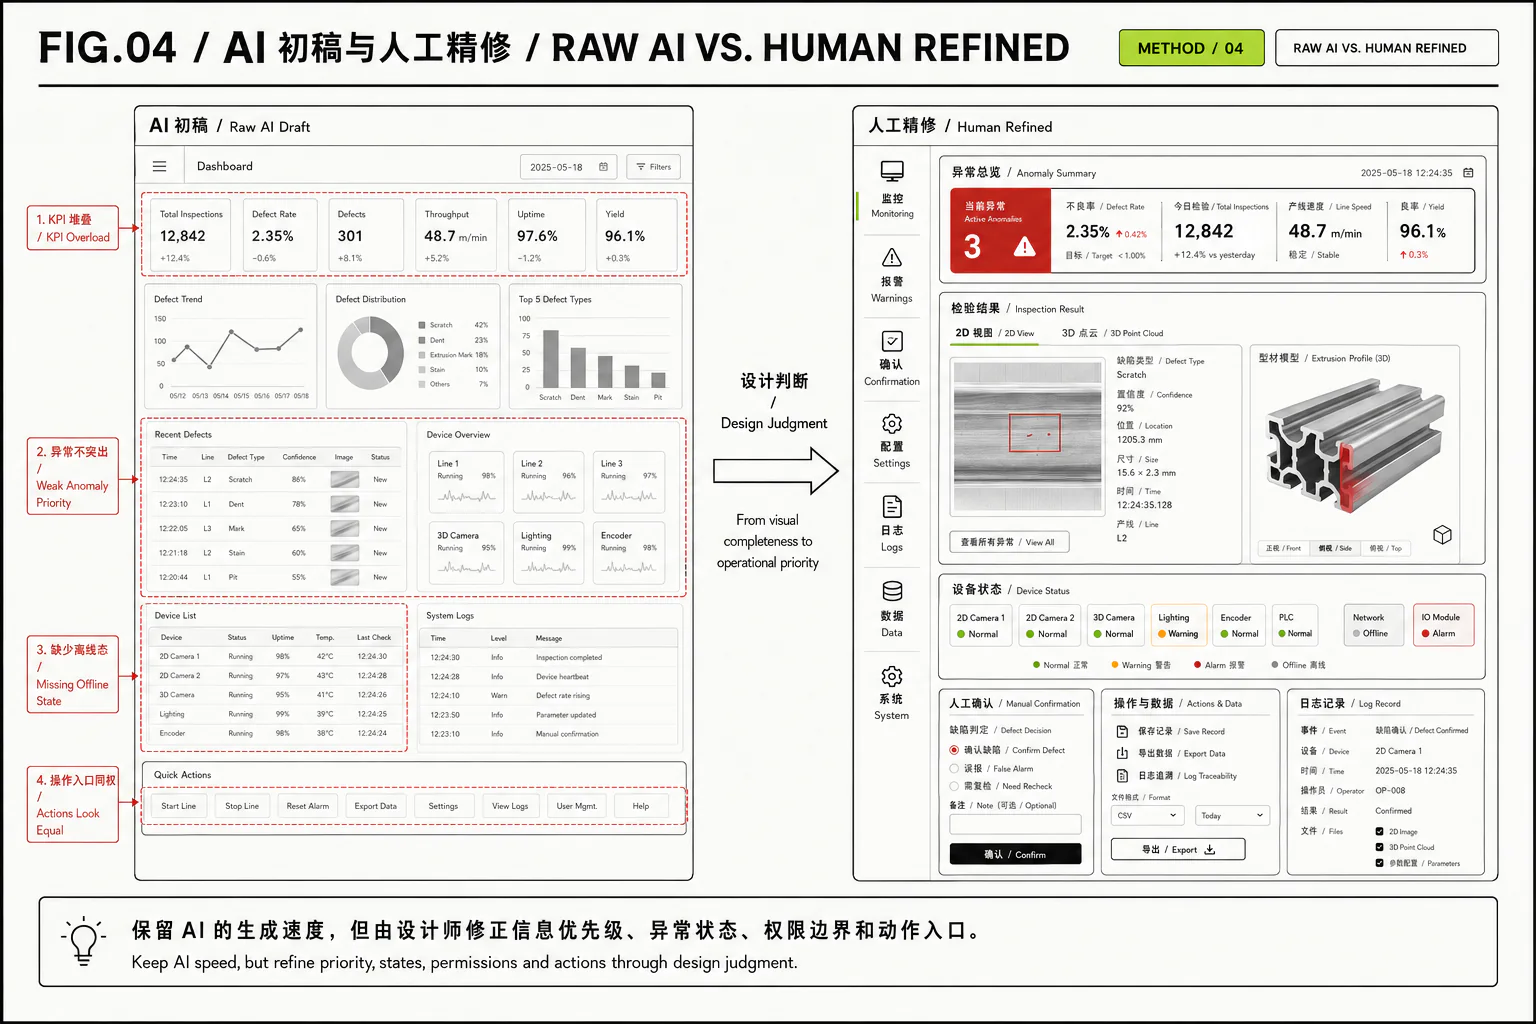
Task: Click the white warning triangle in Active Anomalies card
Action: [x=1025, y=246]
